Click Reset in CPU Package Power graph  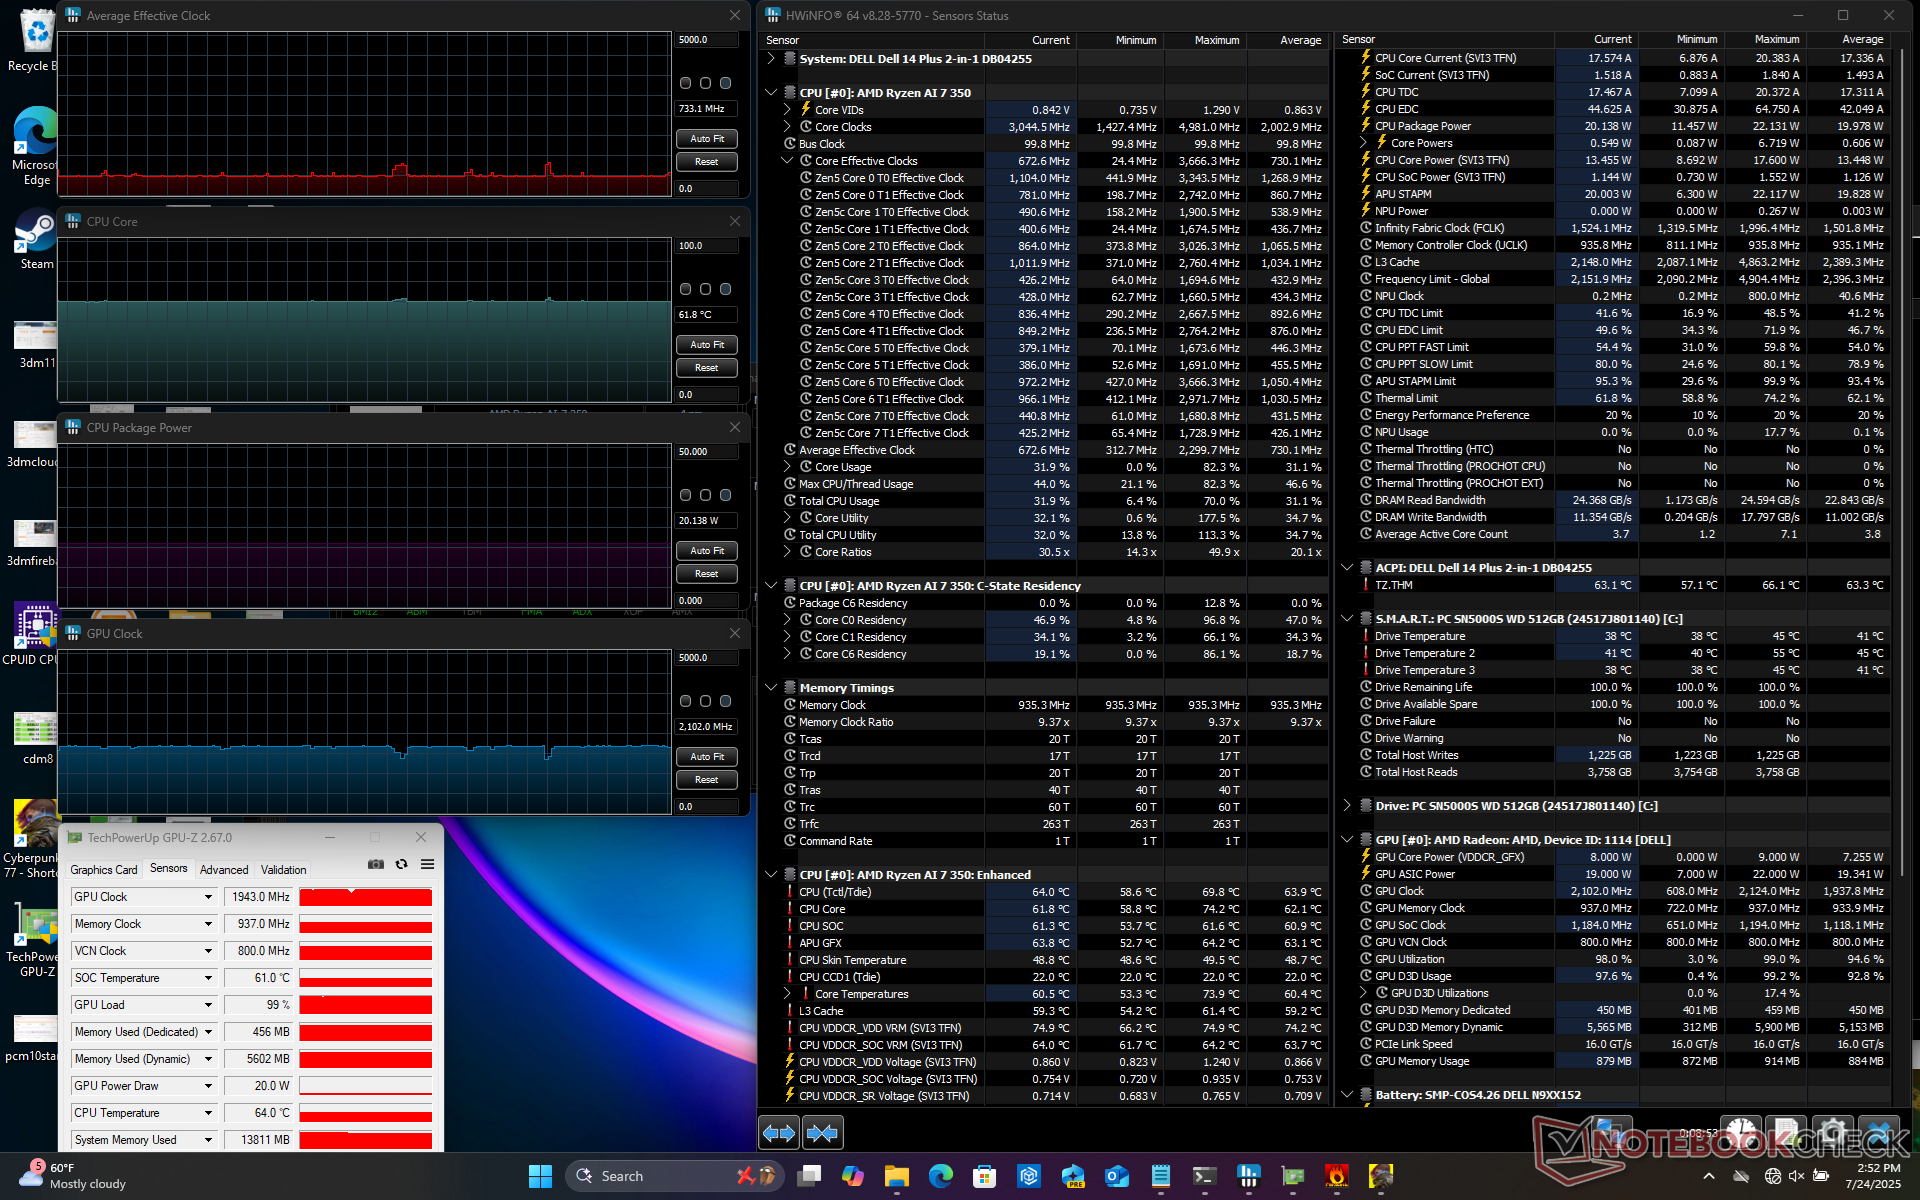(707, 574)
